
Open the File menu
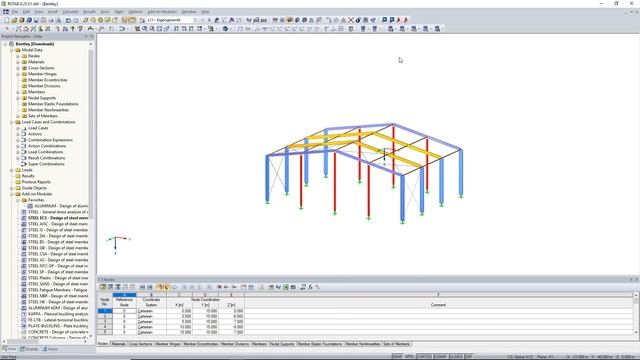pos(15,12)
